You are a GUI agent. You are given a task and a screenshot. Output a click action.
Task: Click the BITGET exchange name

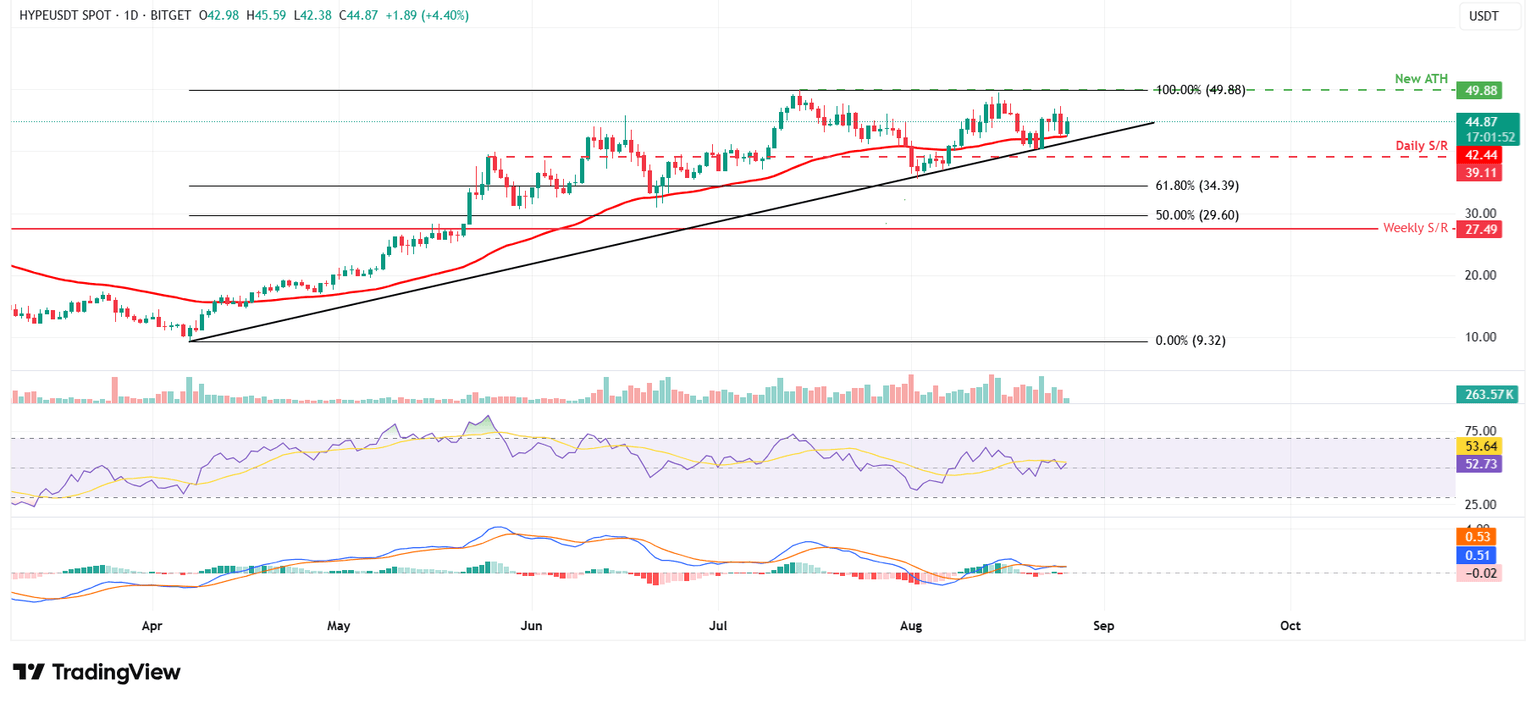(x=169, y=16)
